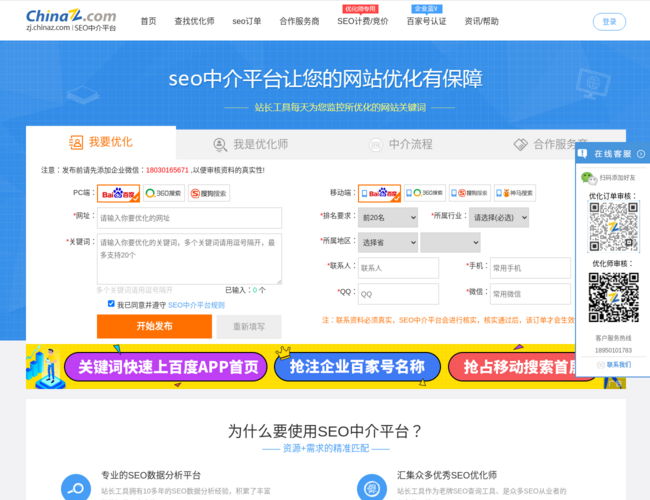Click the handshake icon on 合作服务商 tab
Image resolution: width=650 pixels, height=500 pixels.
tap(521, 144)
